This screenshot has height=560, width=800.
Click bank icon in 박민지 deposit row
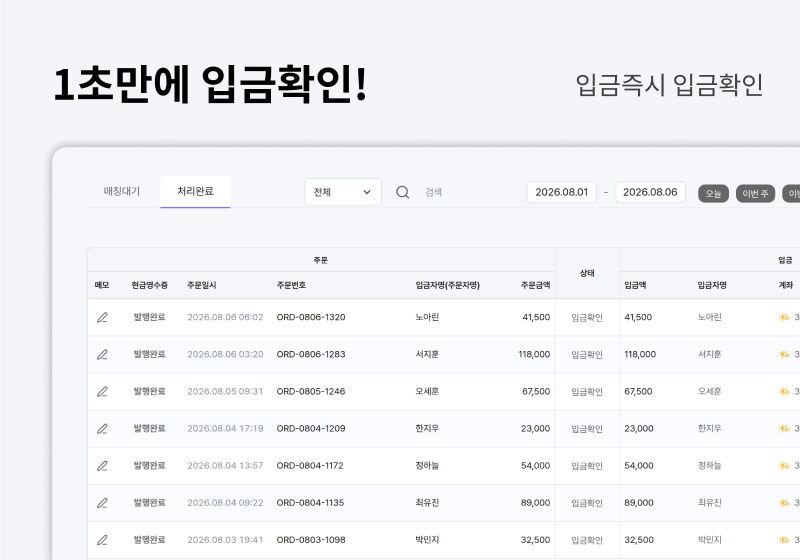[x=784, y=540]
